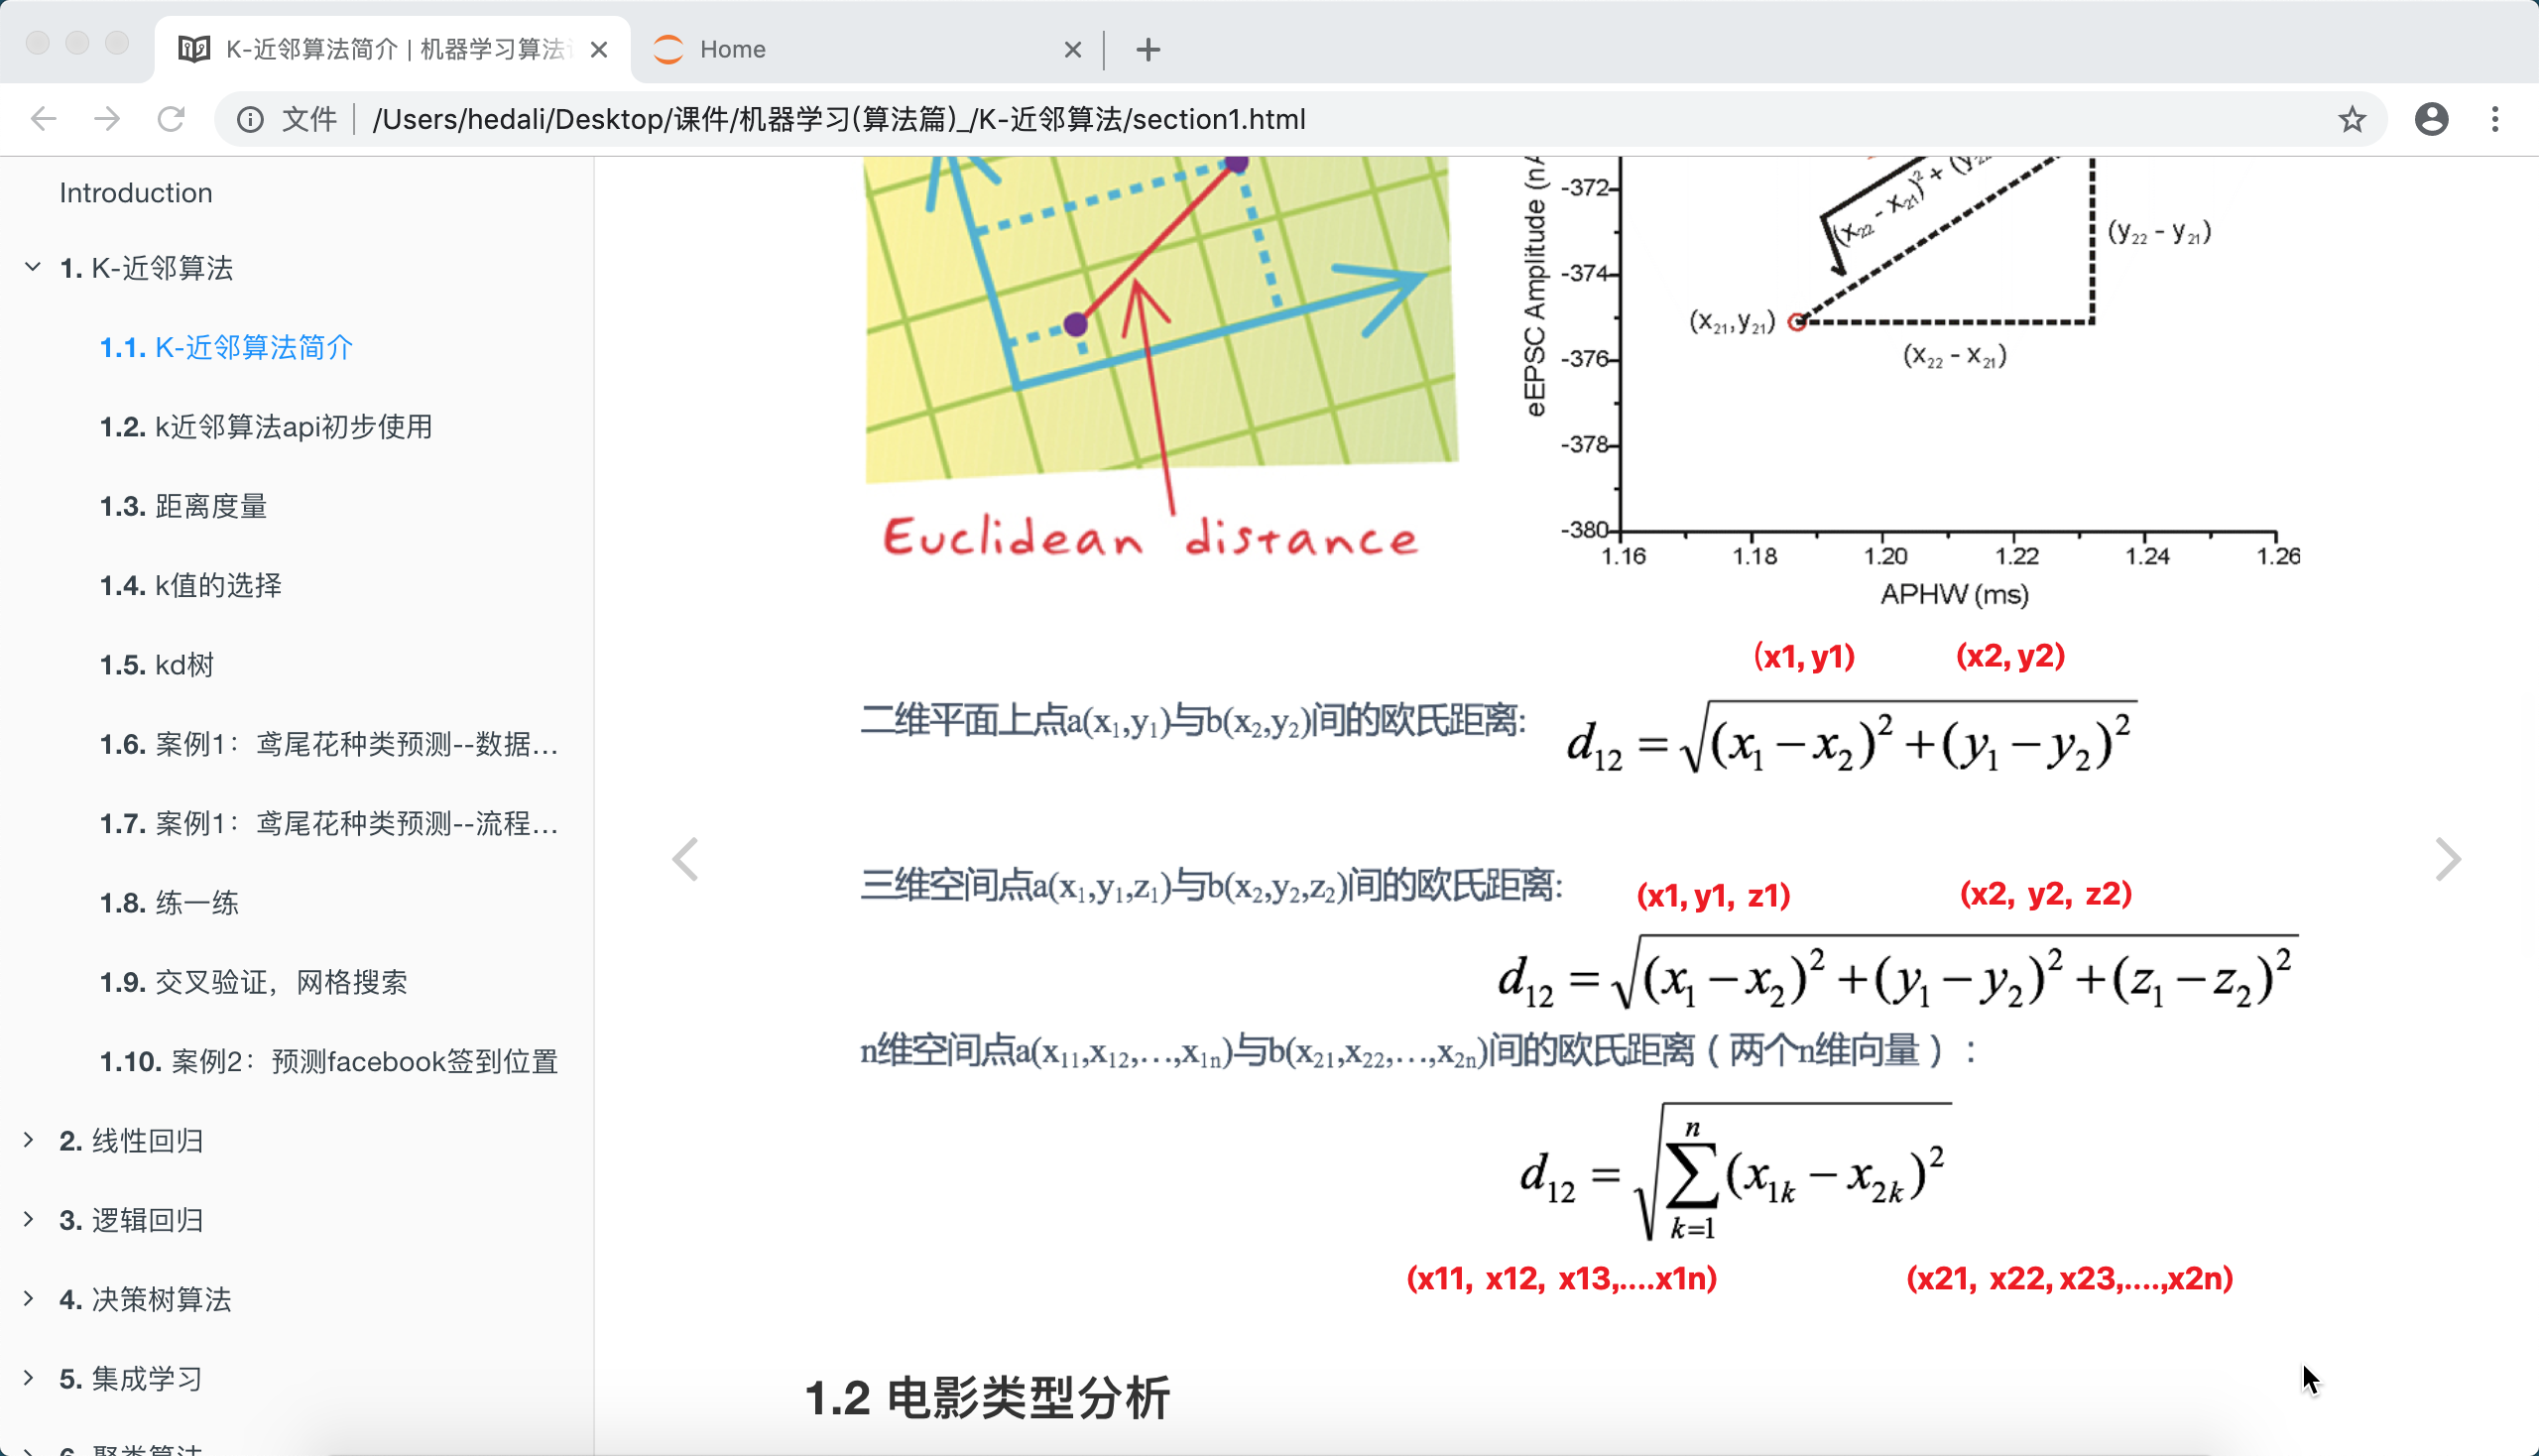Viewport: 2539px width, 1456px height.
Task: Close the K-近邻算法简介 tab
Action: point(599,49)
